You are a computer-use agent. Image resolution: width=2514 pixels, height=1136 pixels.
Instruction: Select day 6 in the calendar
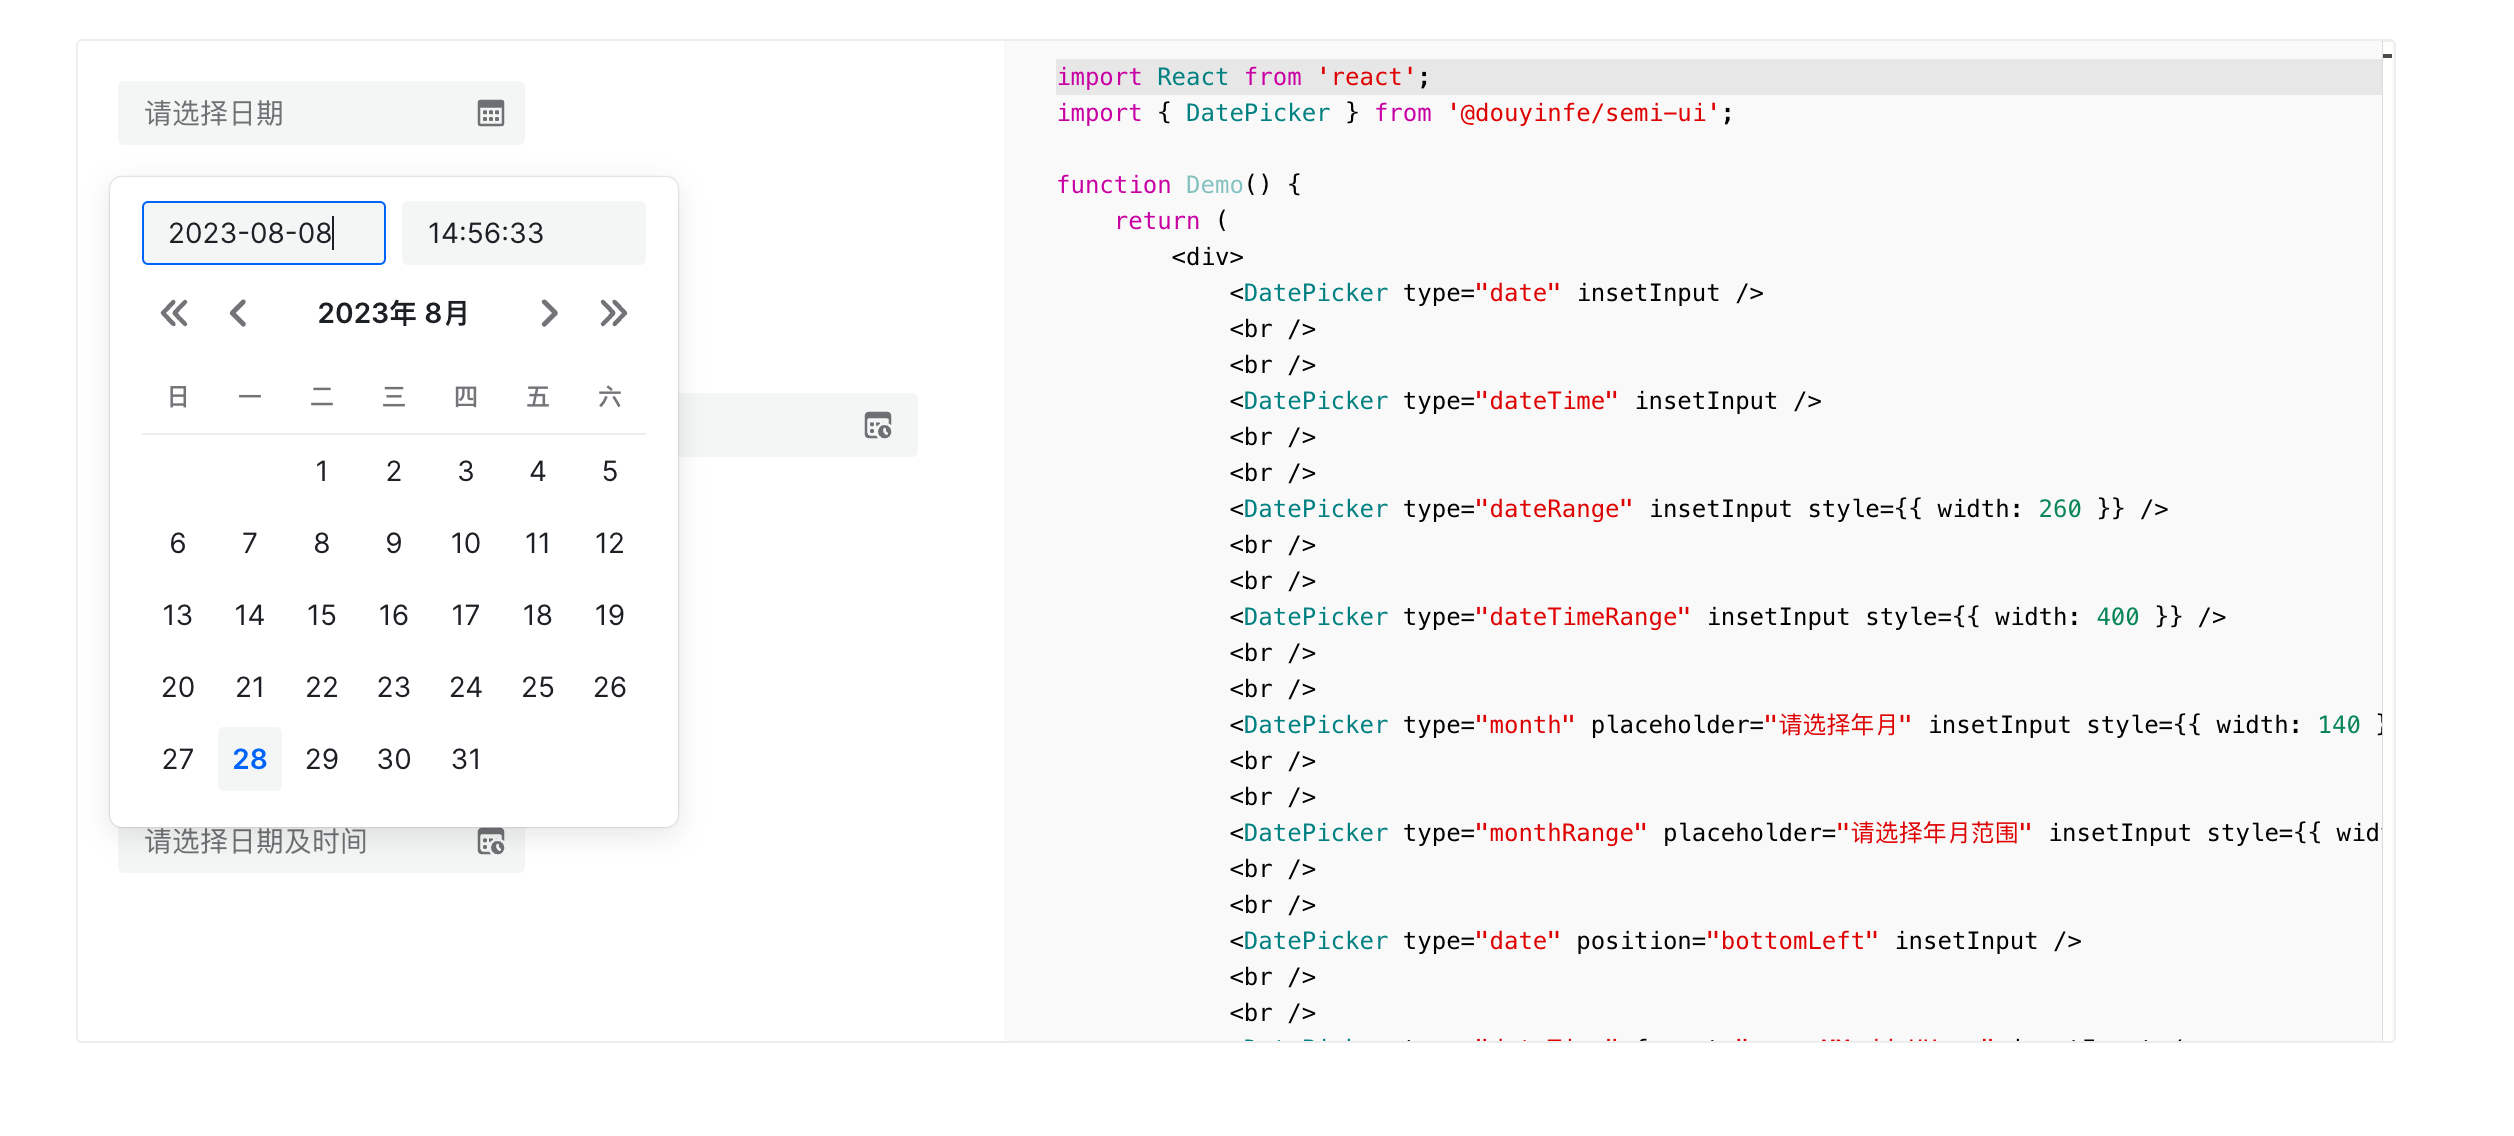point(177,543)
